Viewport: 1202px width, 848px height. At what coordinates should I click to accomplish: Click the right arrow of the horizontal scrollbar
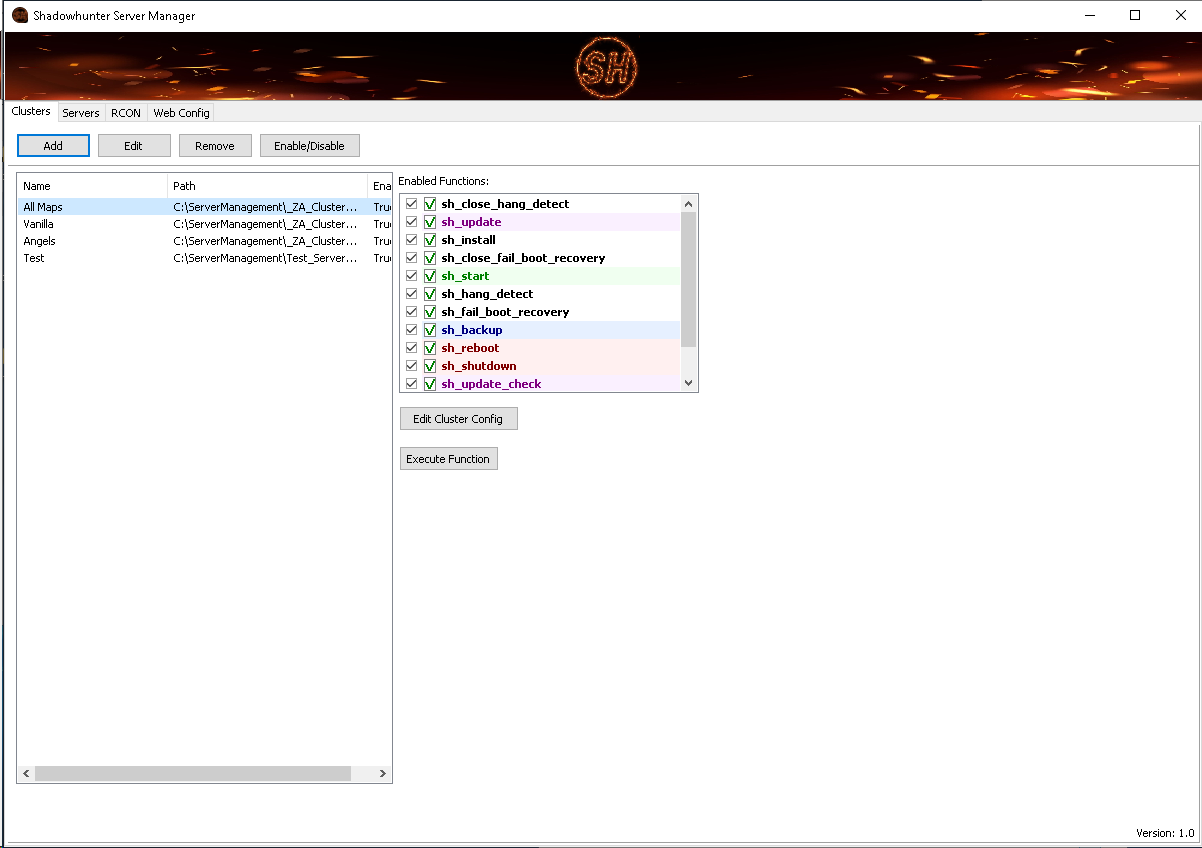click(383, 773)
